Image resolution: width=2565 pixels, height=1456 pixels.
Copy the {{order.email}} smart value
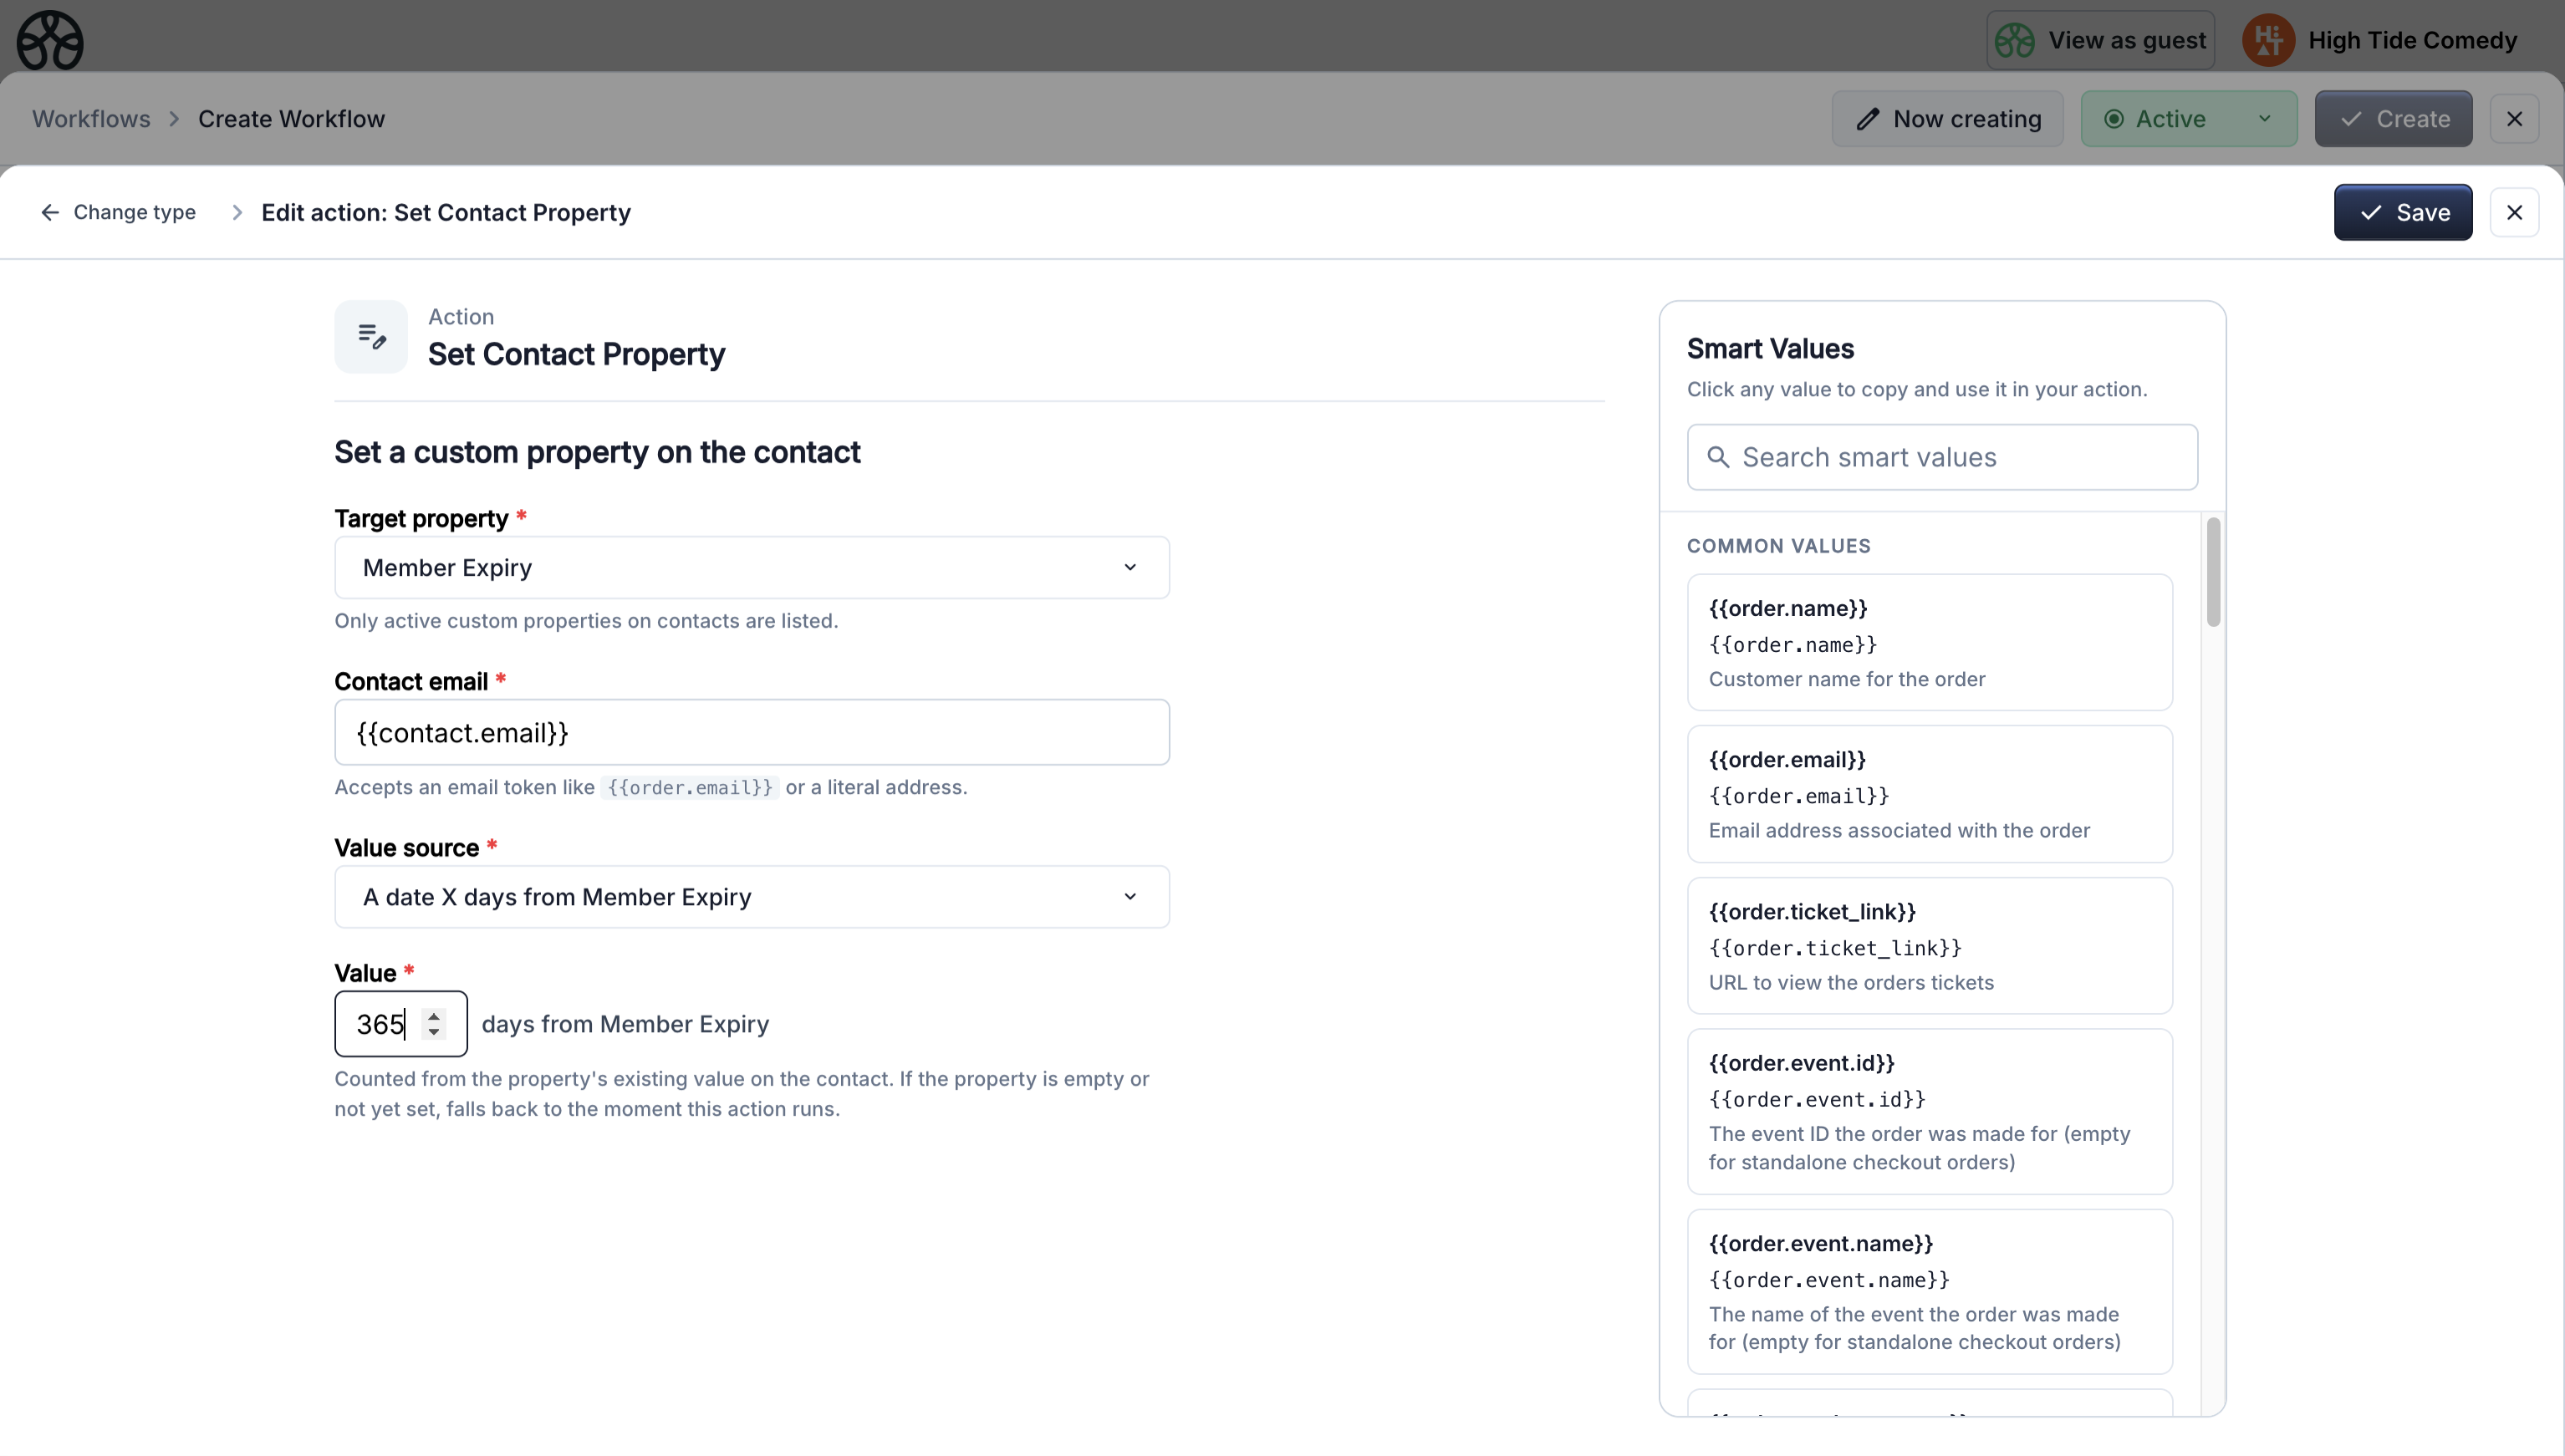[1929, 794]
